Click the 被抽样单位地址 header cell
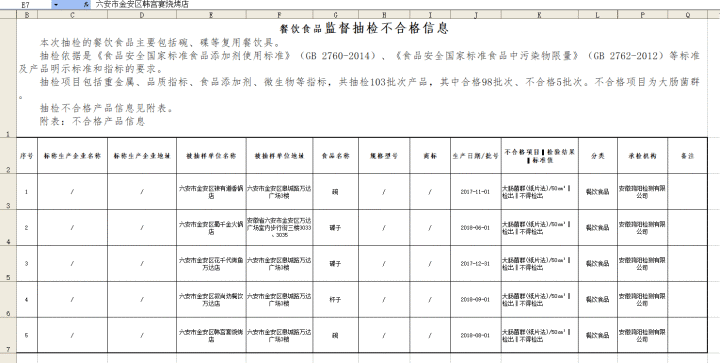 pyautogui.click(x=280, y=156)
